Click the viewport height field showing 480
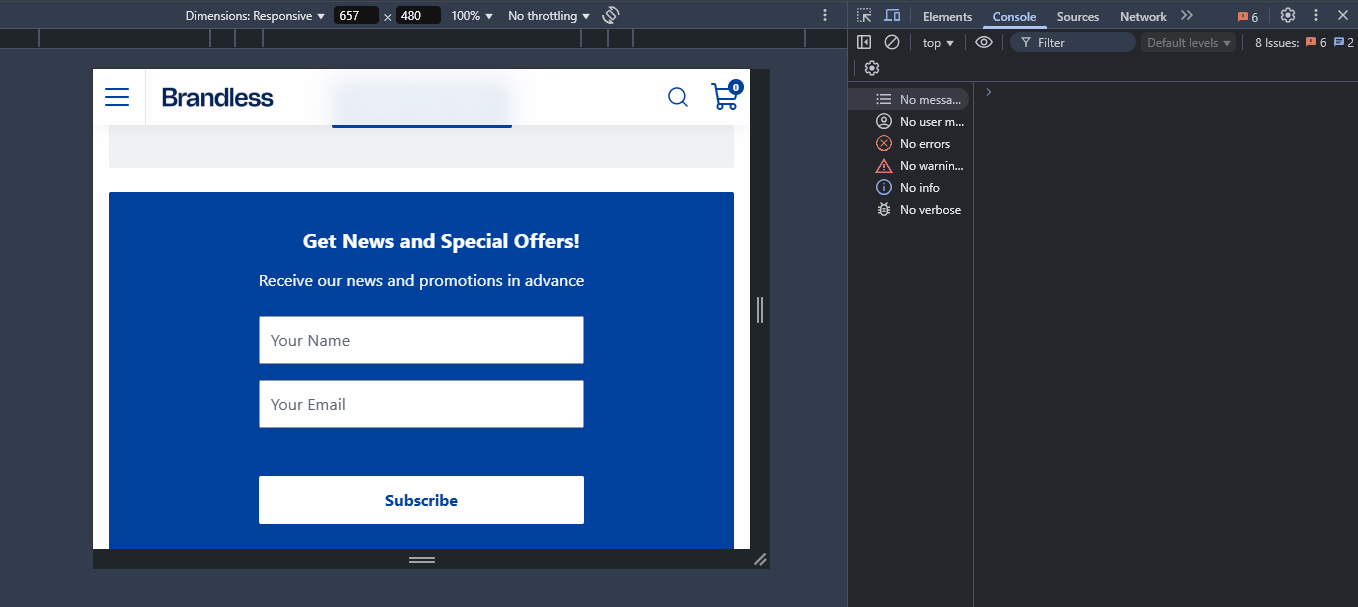This screenshot has height=607, width=1358. click(x=418, y=16)
